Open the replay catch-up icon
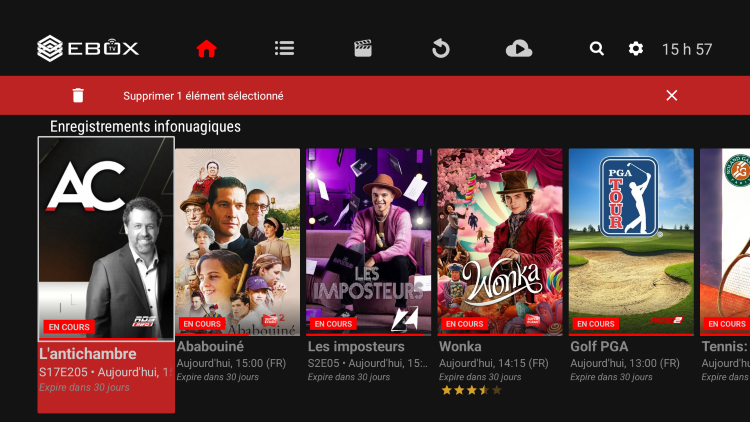Viewport: 750px width, 422px height. click(441, 48)
